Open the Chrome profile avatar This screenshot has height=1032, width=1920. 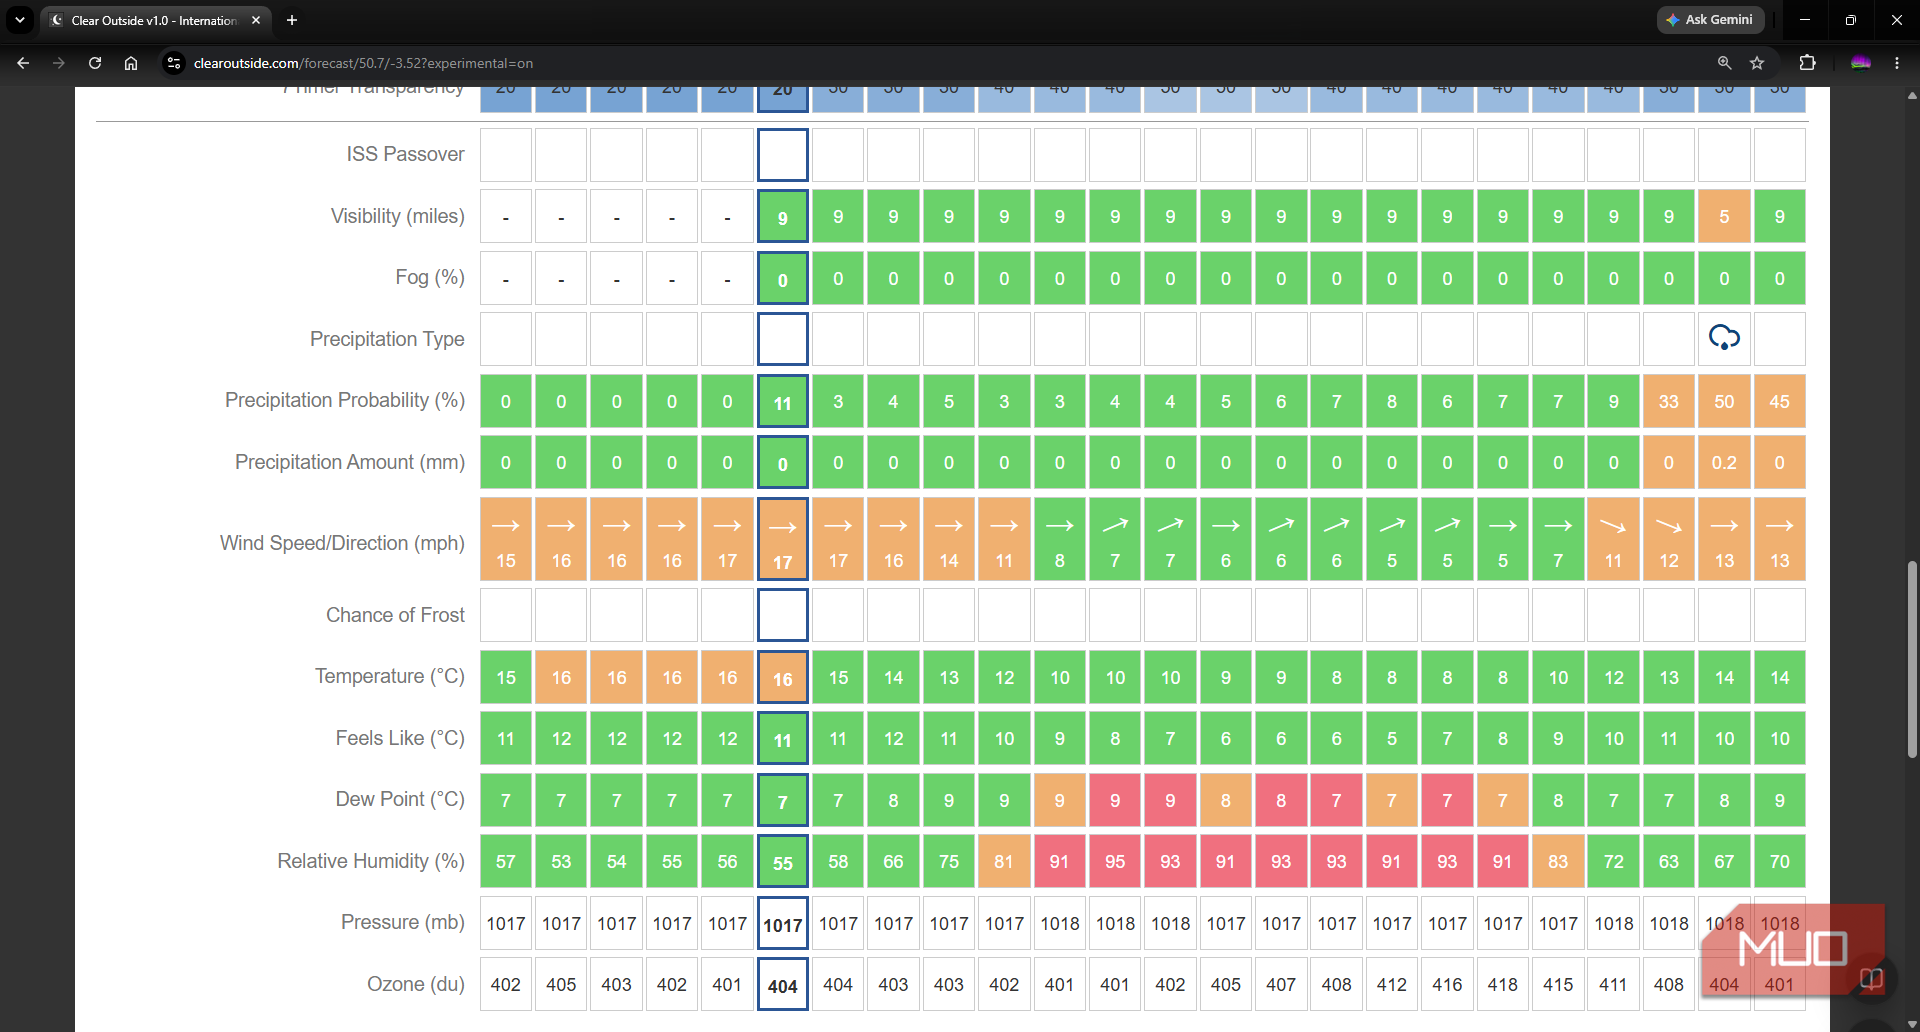point(1860,63)
